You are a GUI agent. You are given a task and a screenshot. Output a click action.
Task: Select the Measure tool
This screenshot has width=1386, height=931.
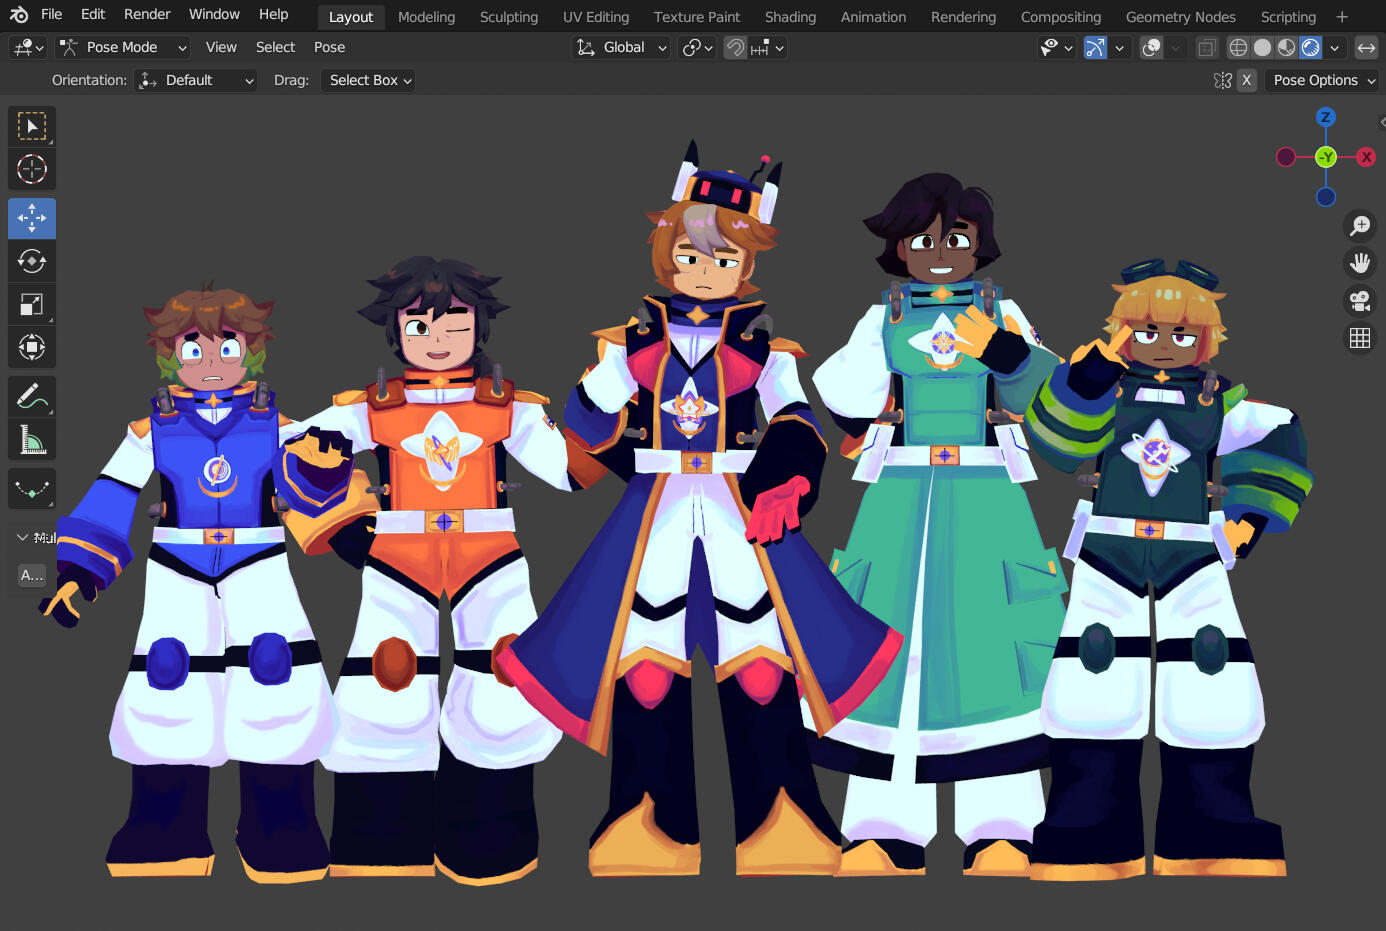coord(32,439)
